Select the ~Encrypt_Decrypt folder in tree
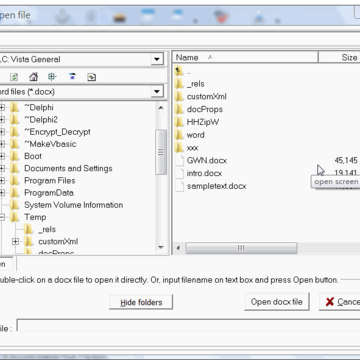The height and width of the screenshot is (360, 360). [57, 132]
